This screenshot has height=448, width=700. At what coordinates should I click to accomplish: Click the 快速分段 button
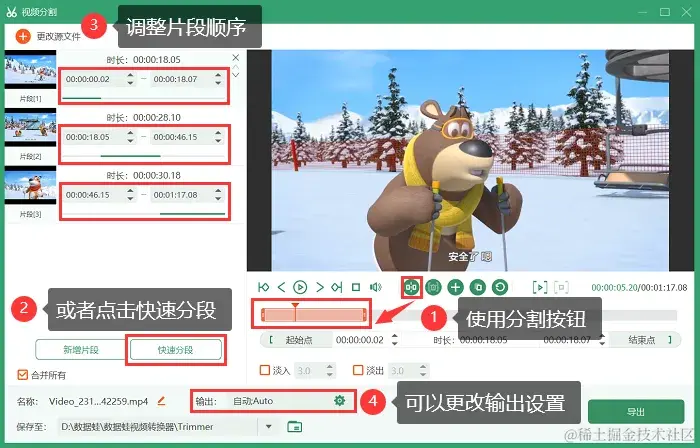tap(175, 350)
